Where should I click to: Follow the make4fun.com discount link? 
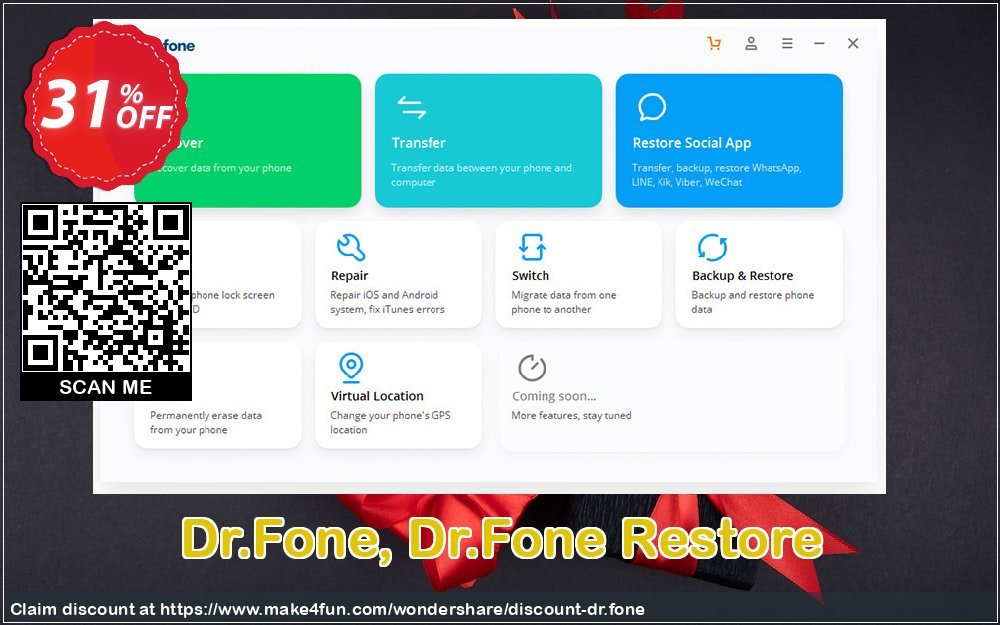coord(401,609)
